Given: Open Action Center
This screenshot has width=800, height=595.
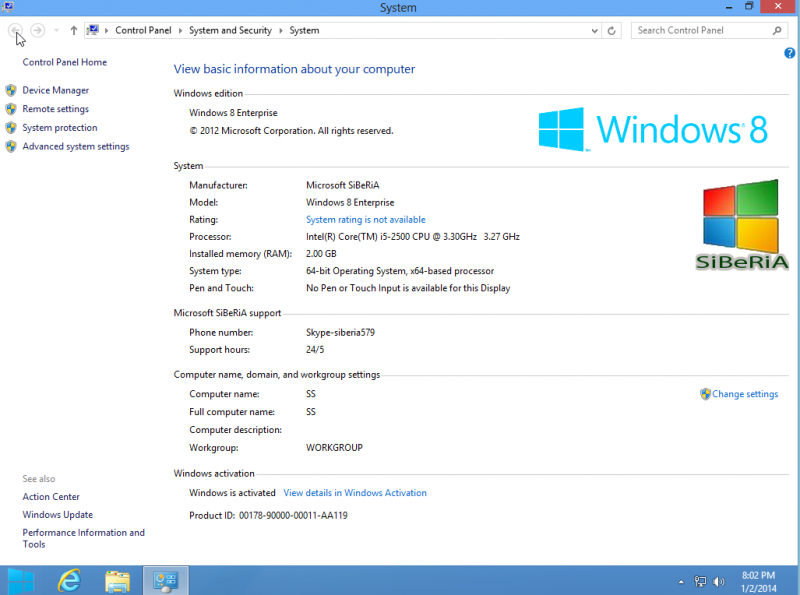Looking at the screenshot, I should (51, 497).
